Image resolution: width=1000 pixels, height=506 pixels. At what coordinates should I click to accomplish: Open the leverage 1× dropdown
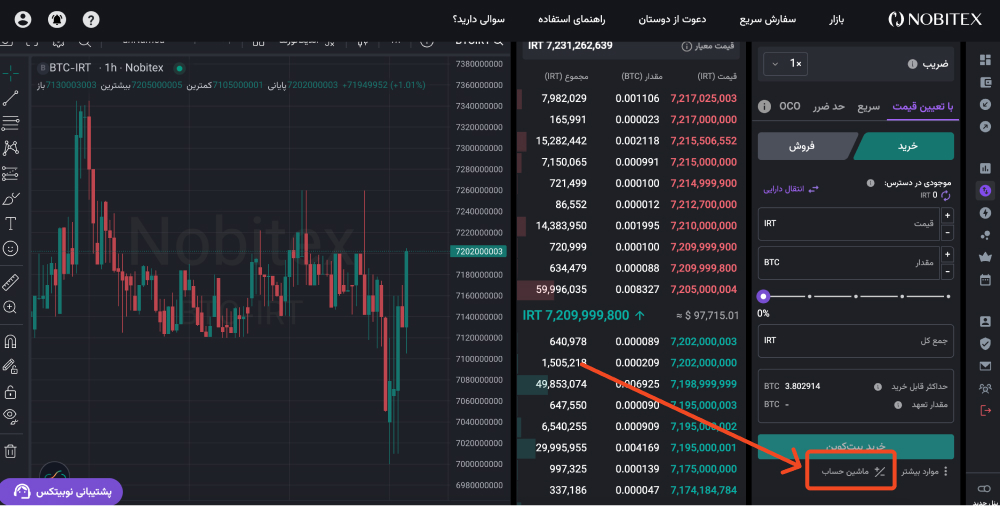point(785,64)
